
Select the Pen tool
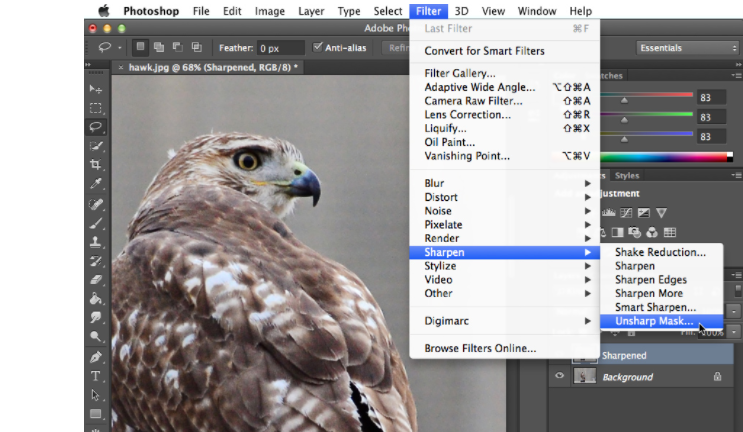pos(96,356)
